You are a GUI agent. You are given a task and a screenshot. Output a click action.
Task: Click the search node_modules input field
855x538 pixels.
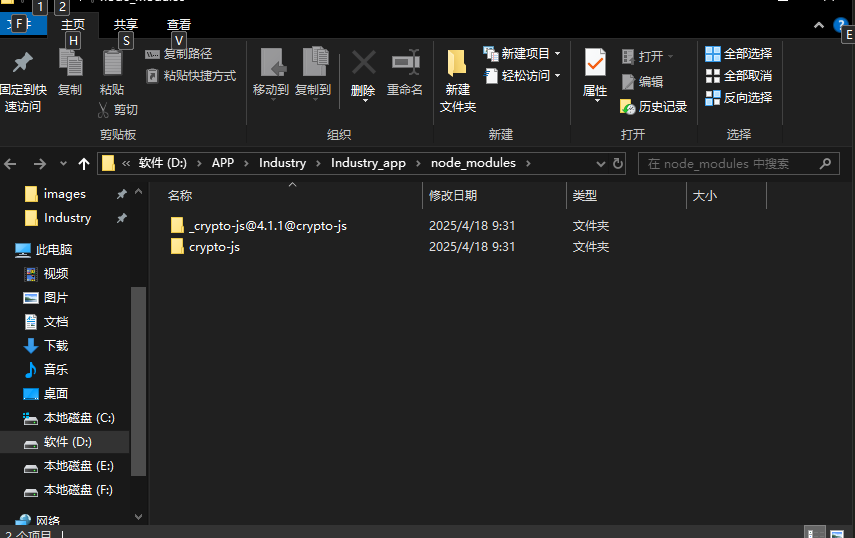click(730, 163)
